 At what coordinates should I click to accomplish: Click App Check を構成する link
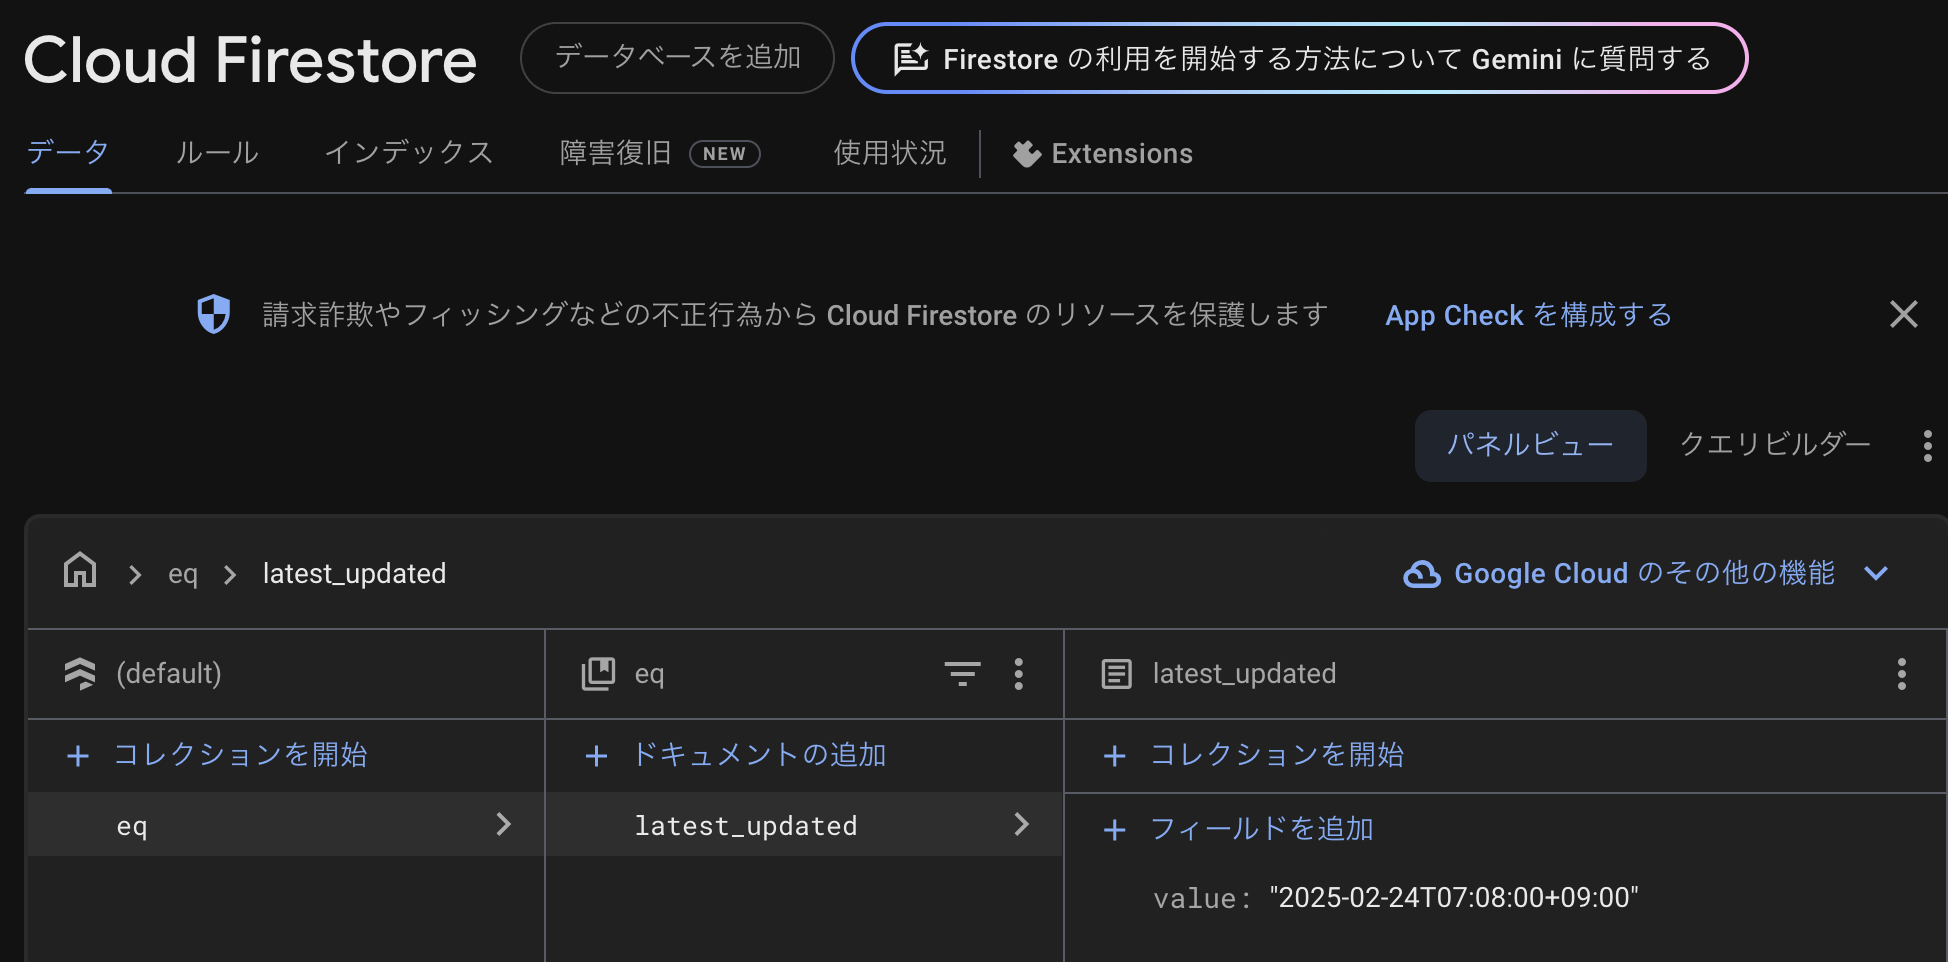tap(1527, 315)
